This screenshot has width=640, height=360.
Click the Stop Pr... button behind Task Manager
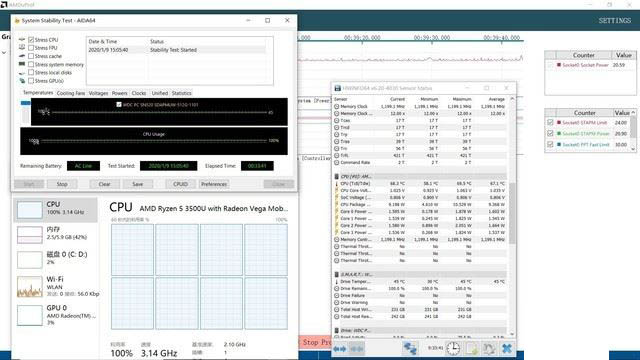tap(315, 342)
